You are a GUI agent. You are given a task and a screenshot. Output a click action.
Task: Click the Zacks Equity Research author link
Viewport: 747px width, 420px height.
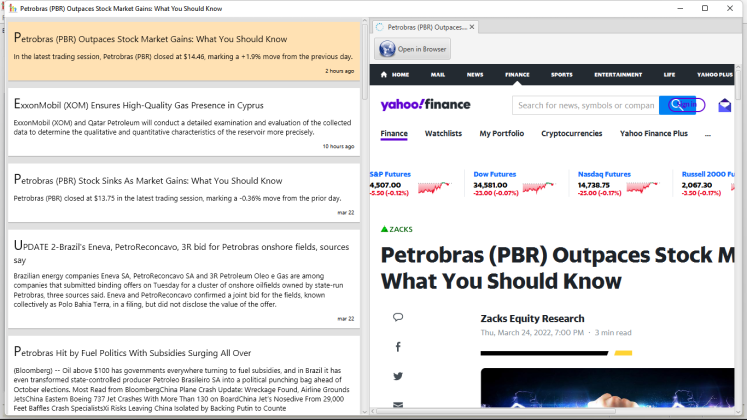pyautogui.click(x=532, y=318)
